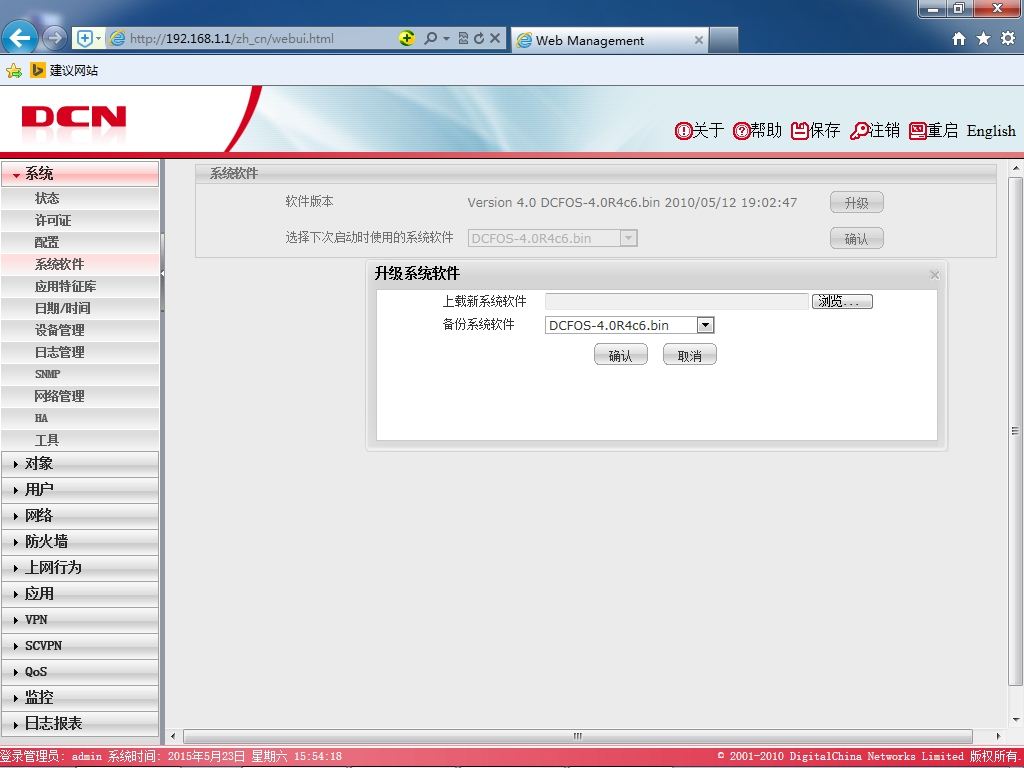Open the next-boot system software dropdown

552,238
